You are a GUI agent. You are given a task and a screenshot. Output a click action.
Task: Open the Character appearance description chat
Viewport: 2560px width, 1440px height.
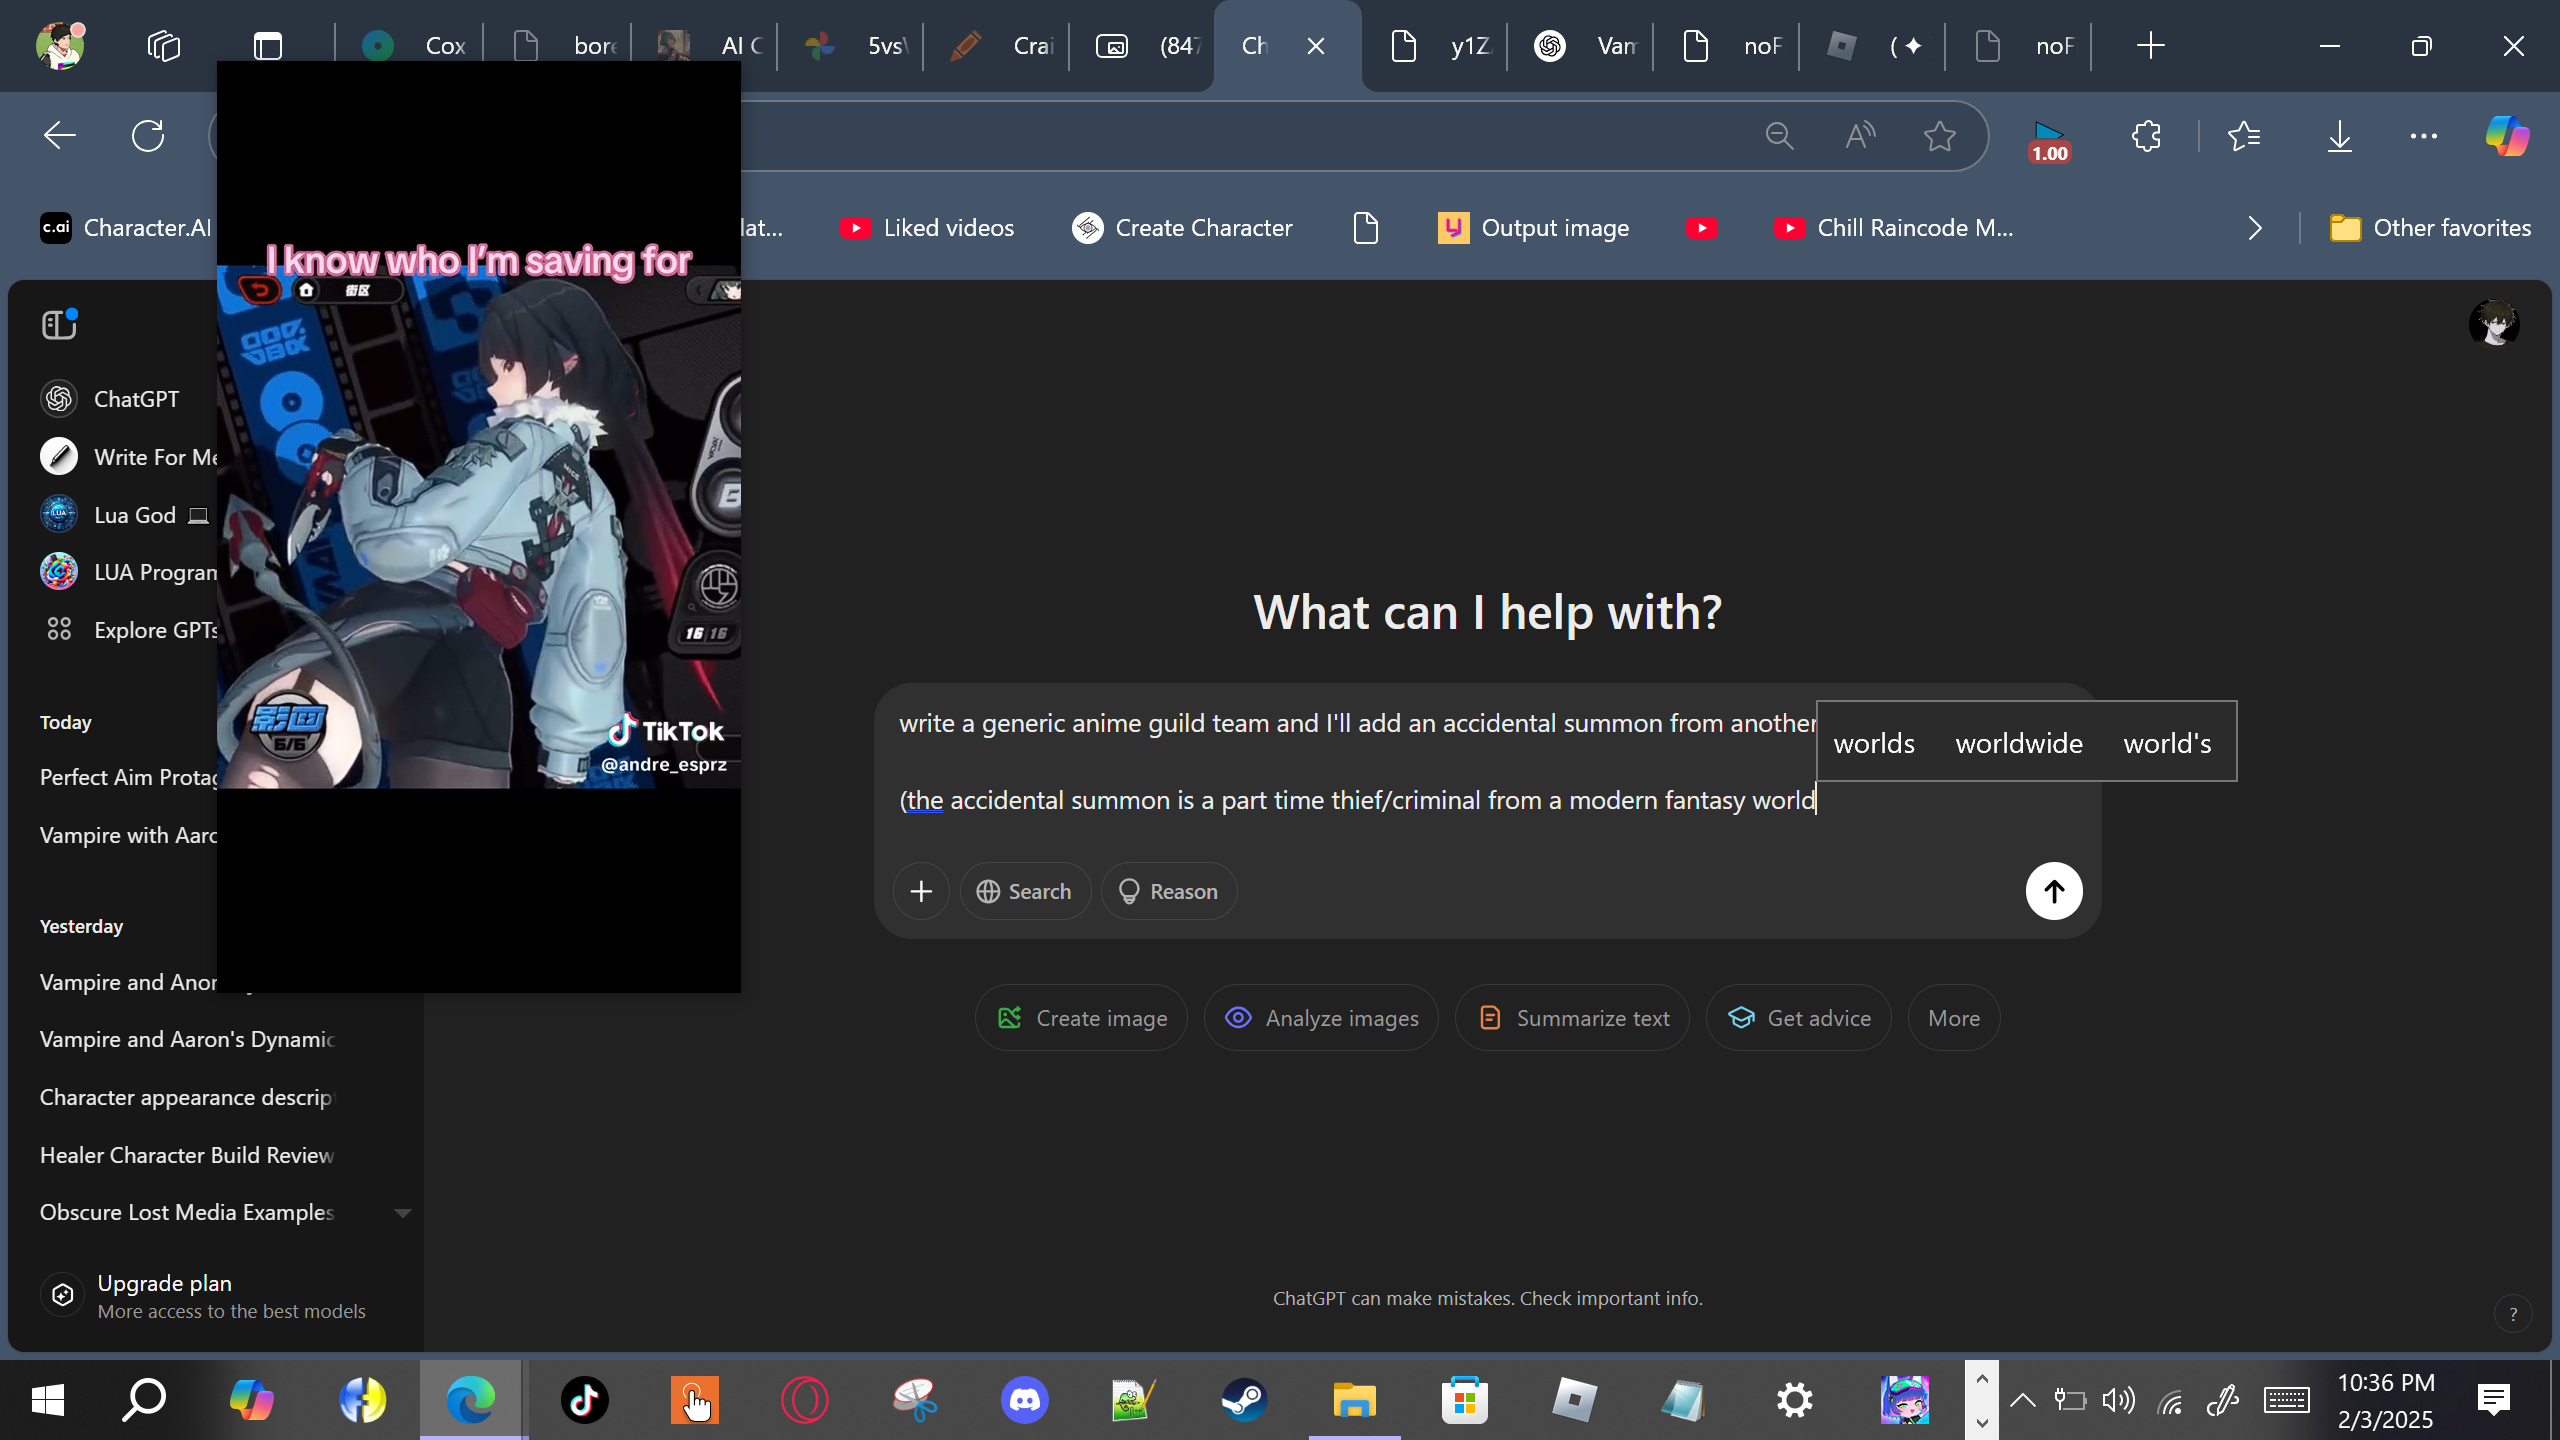click(x=187, y=1097)
